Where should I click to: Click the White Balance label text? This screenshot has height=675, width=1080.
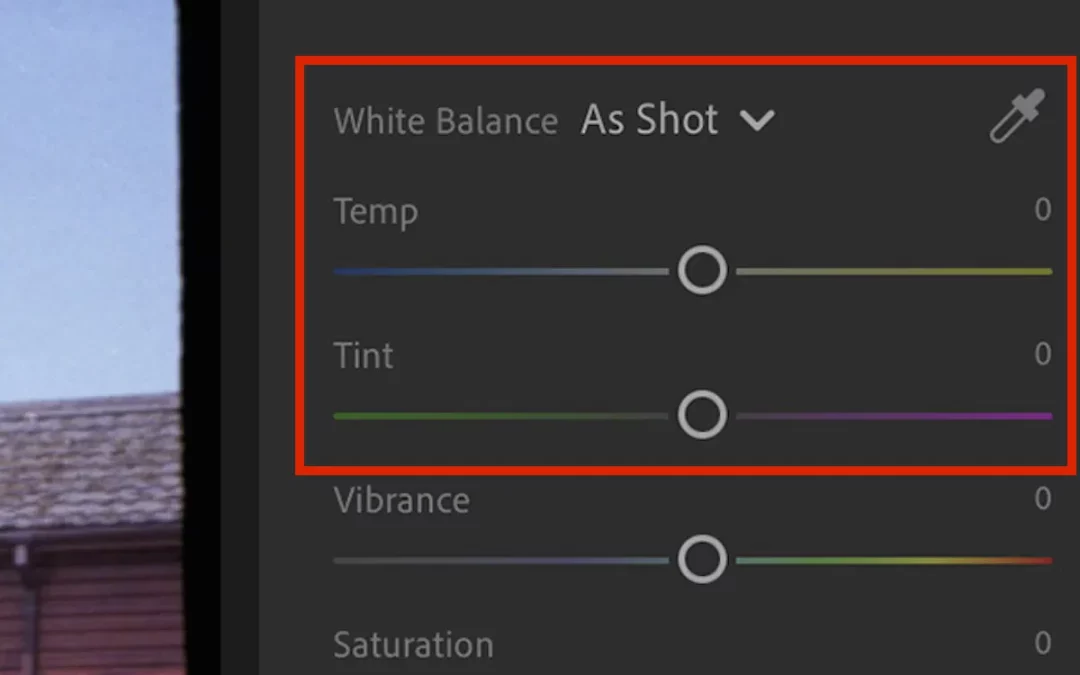pos(445,121)
